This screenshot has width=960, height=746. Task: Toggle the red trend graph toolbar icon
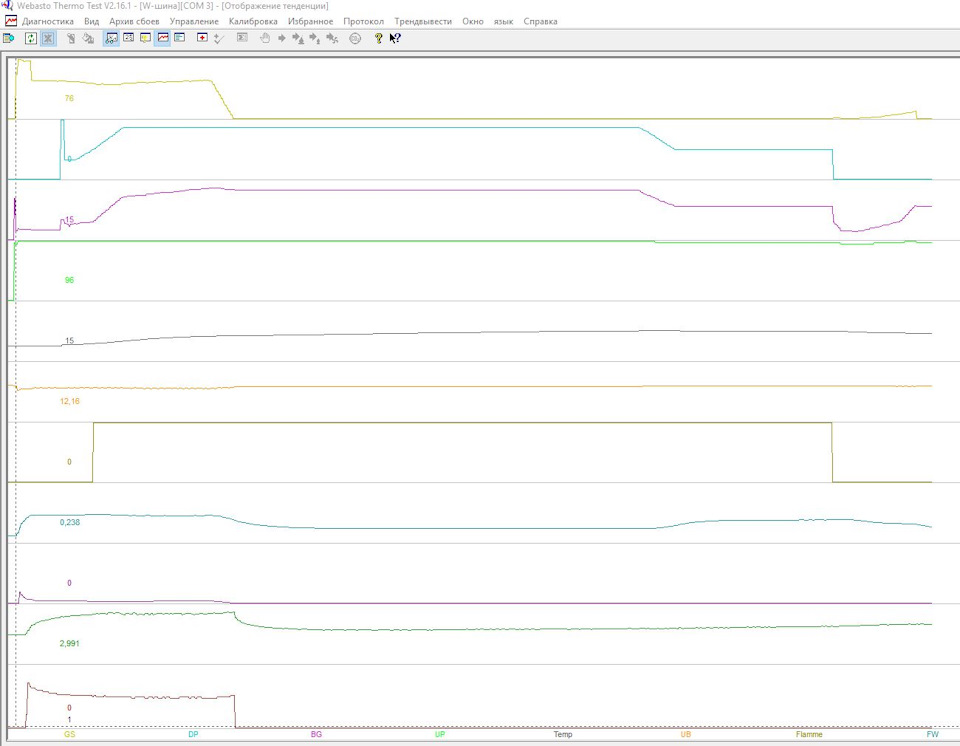point(162,38)
